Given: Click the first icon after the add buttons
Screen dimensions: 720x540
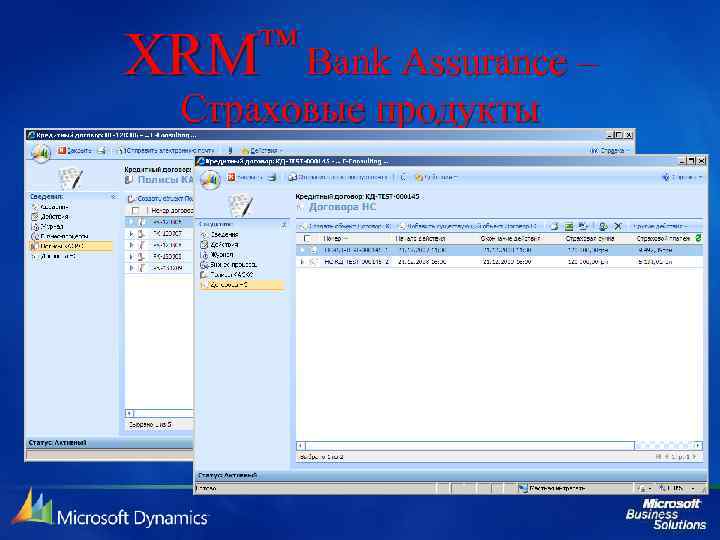Looking at the screenshot, I should tap(554, 226).
